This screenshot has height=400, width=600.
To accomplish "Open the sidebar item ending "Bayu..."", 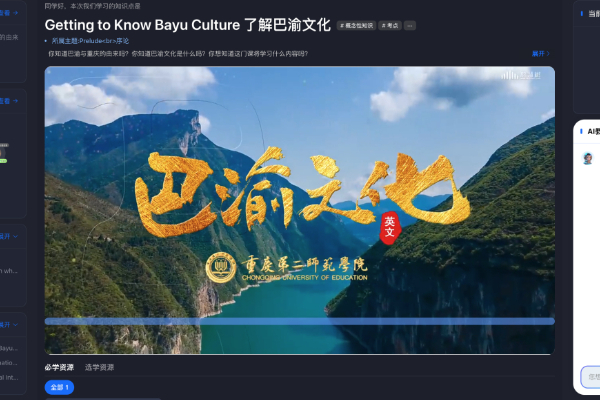I will click(x=9, y=348).
